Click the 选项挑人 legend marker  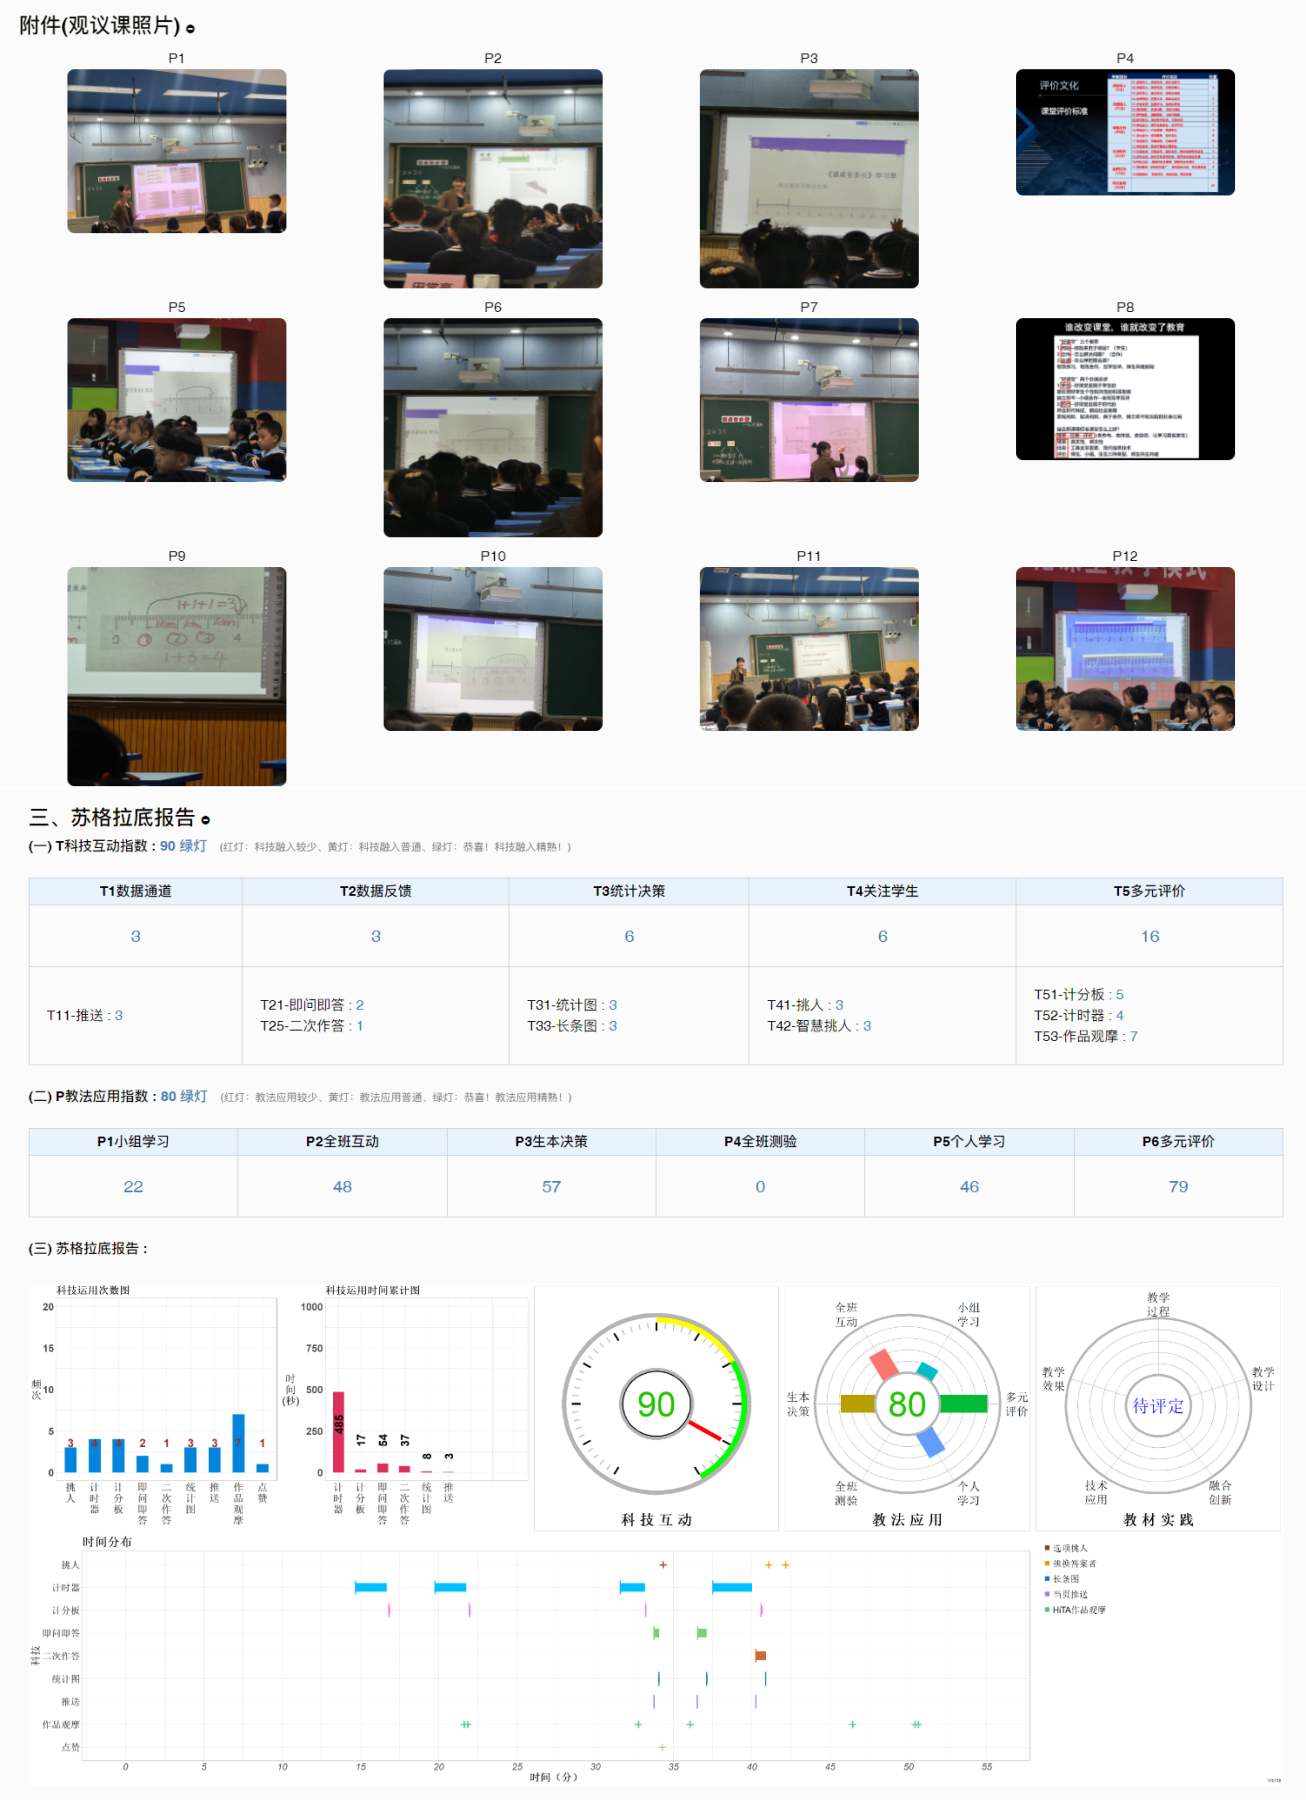[1047, 1548]
